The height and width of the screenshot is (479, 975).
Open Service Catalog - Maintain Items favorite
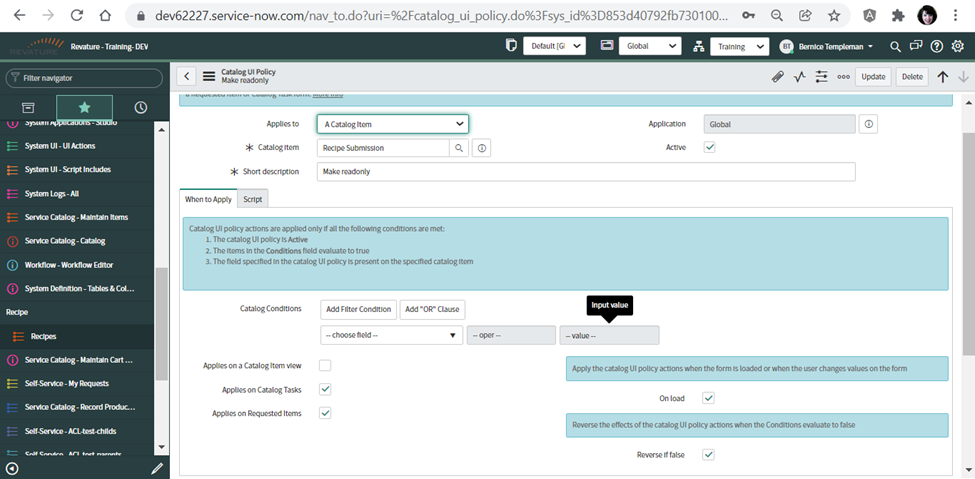click(77, 217)
